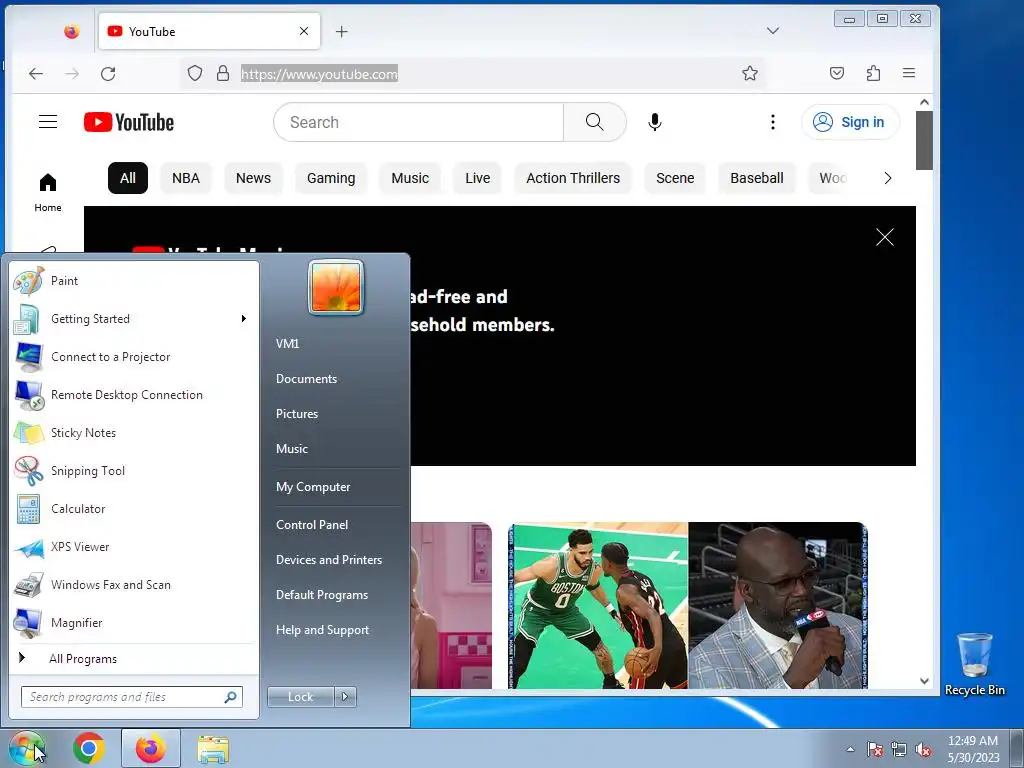
Task: Reload the YouTube page
Action: 108,74
